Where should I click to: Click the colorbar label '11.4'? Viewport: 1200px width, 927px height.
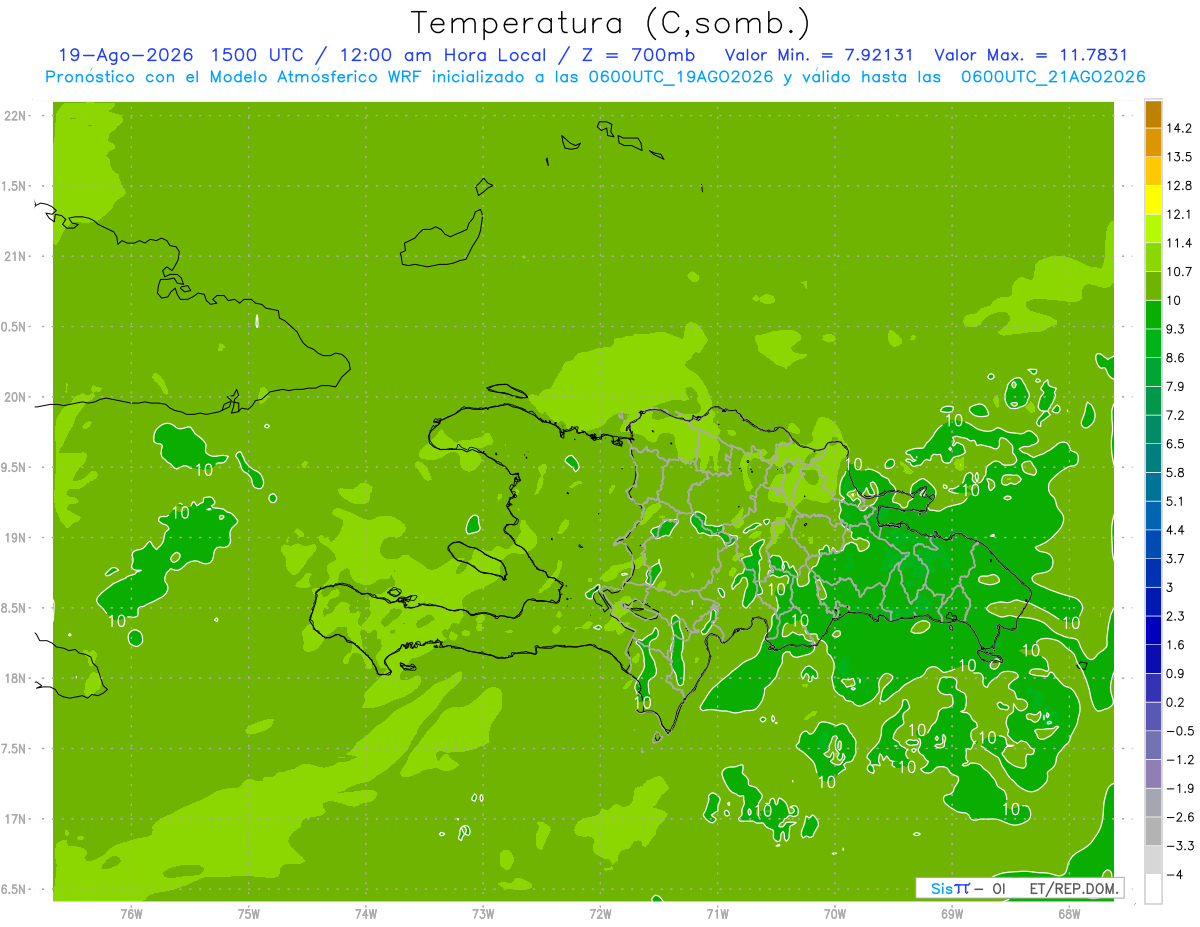coord(1179,243)
